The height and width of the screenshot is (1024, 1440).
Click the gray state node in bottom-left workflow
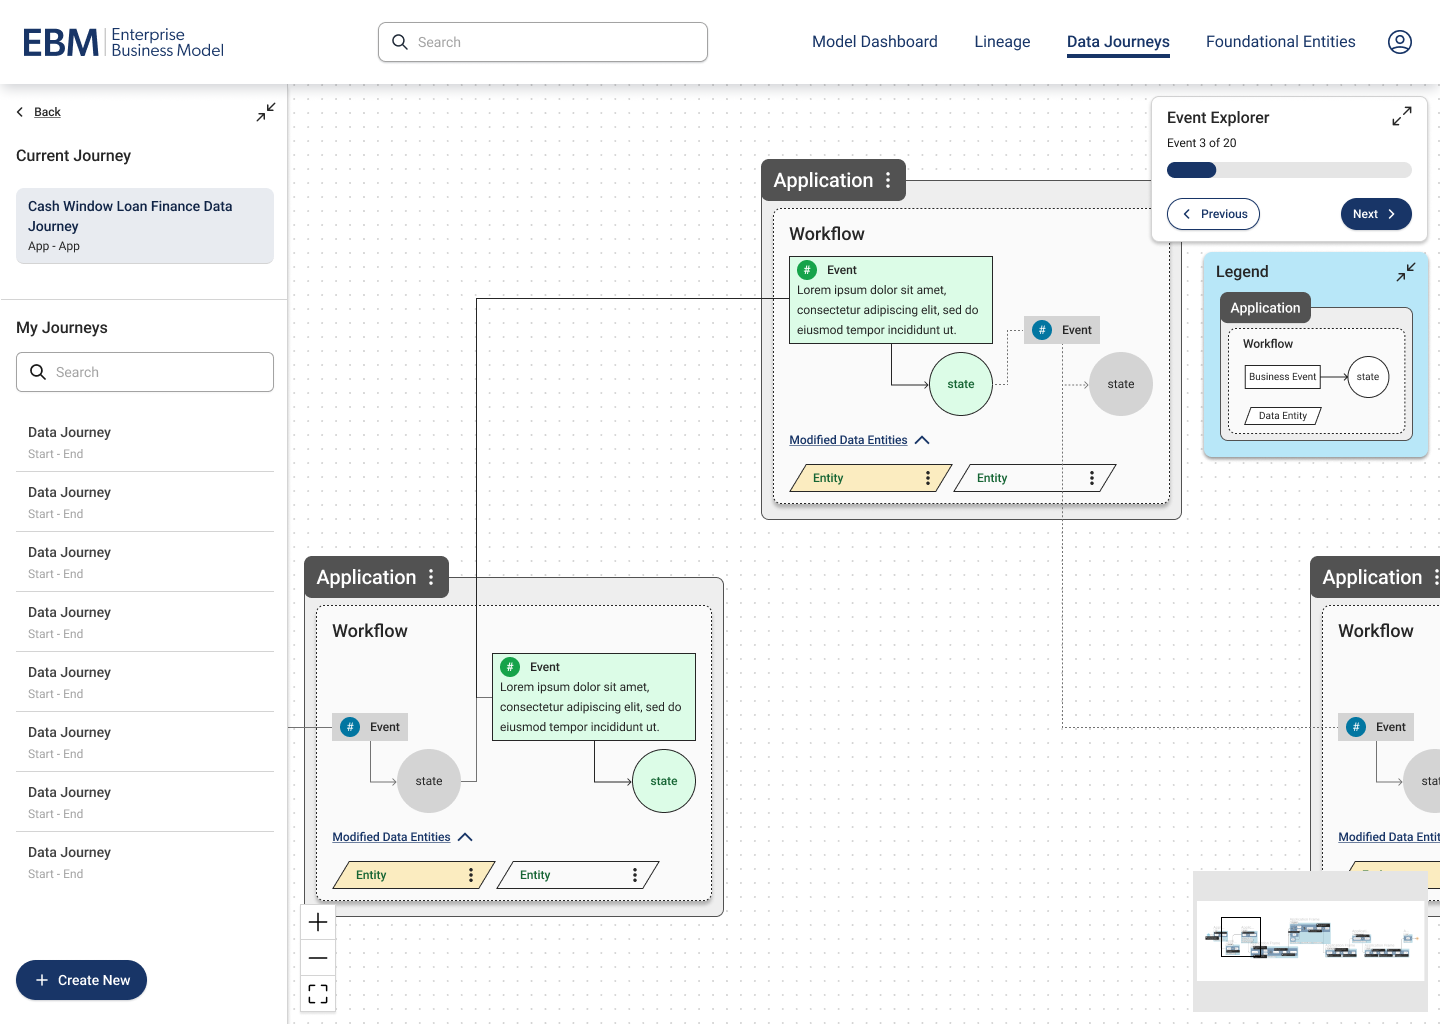point(429,781)
